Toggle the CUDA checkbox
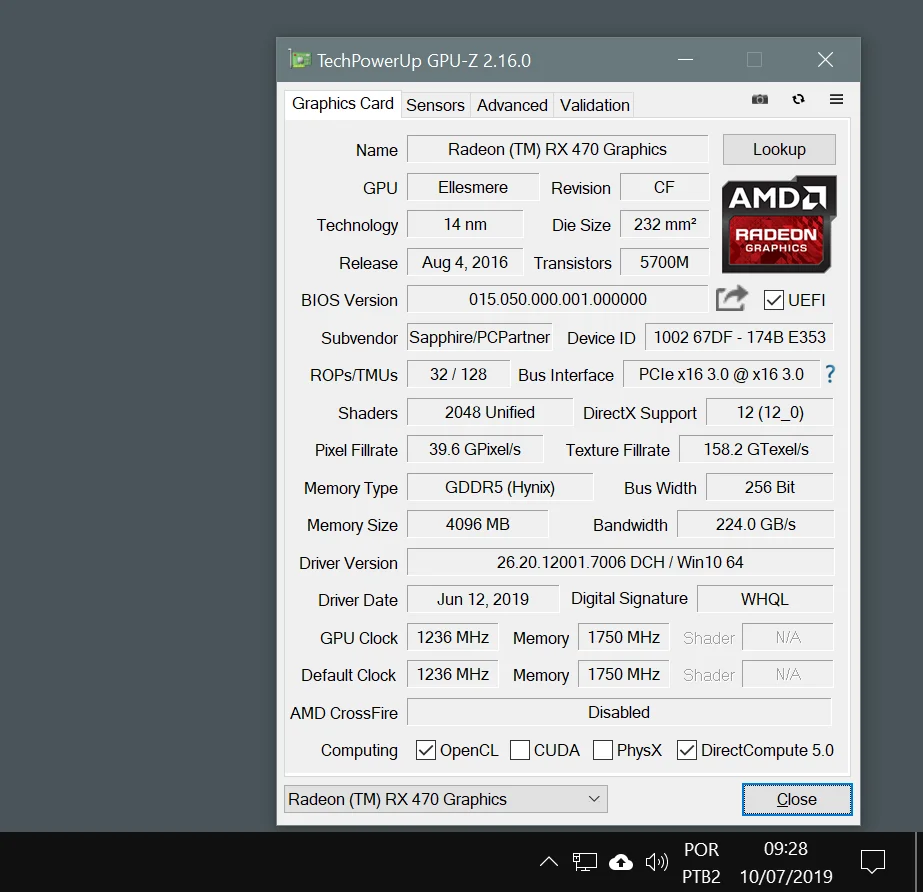923x892 pixels. [519, 750]
